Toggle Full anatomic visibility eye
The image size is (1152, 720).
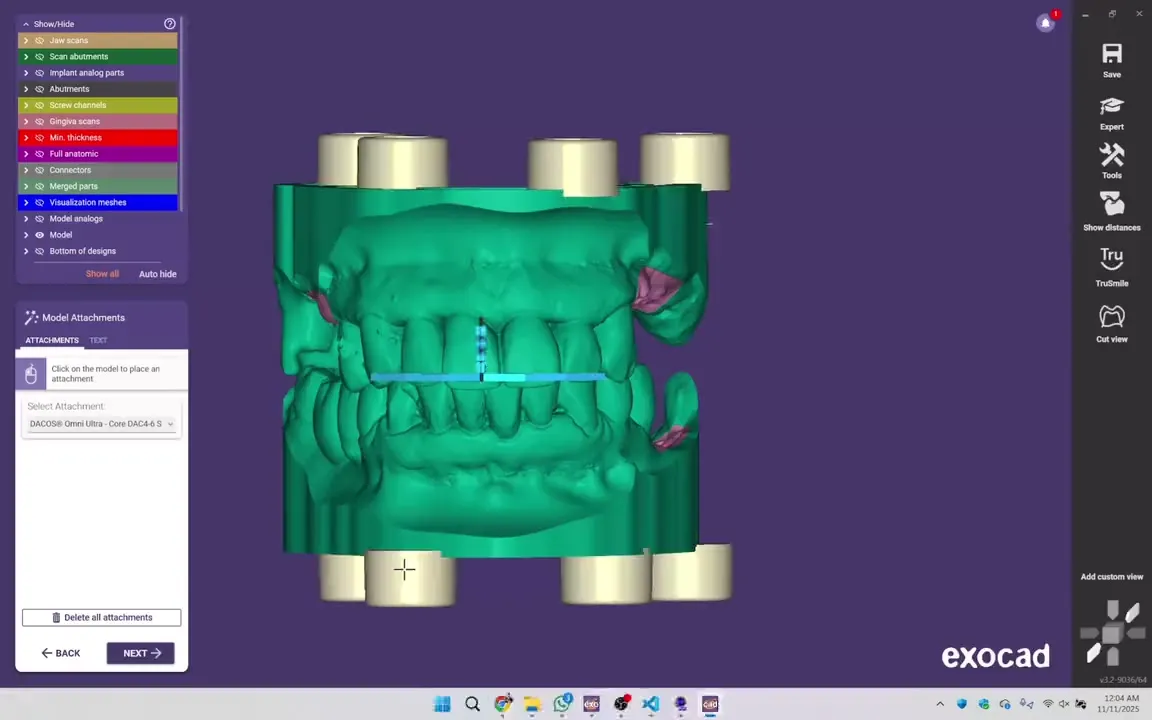(40, 154)
